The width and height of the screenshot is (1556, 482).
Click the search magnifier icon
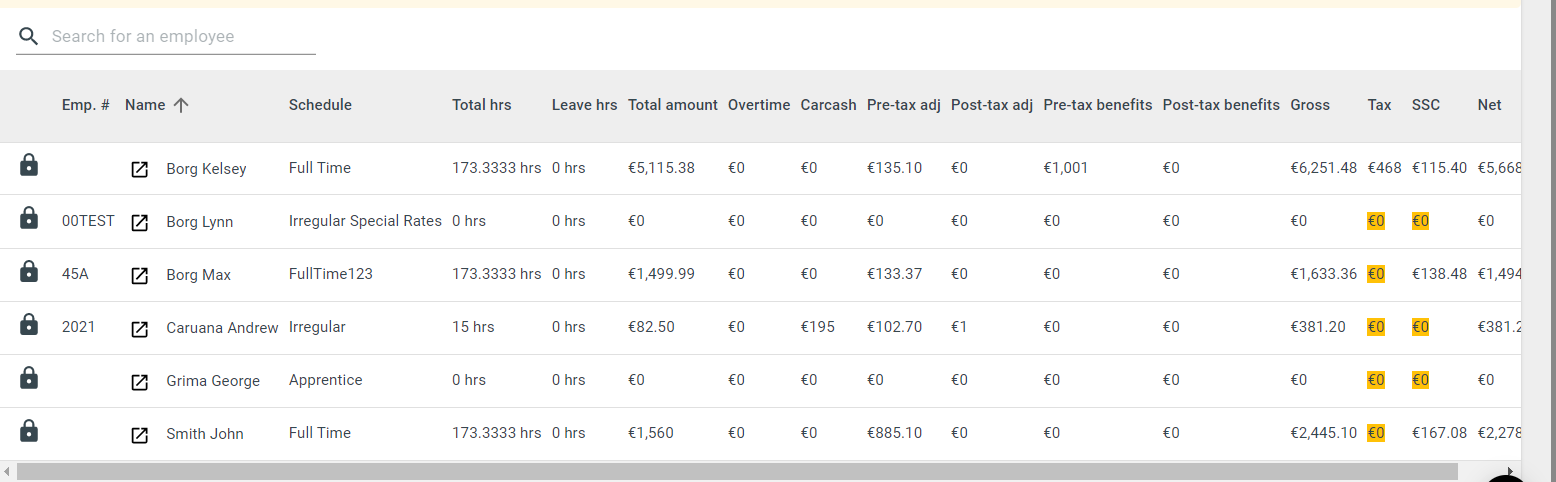point(30,37)
